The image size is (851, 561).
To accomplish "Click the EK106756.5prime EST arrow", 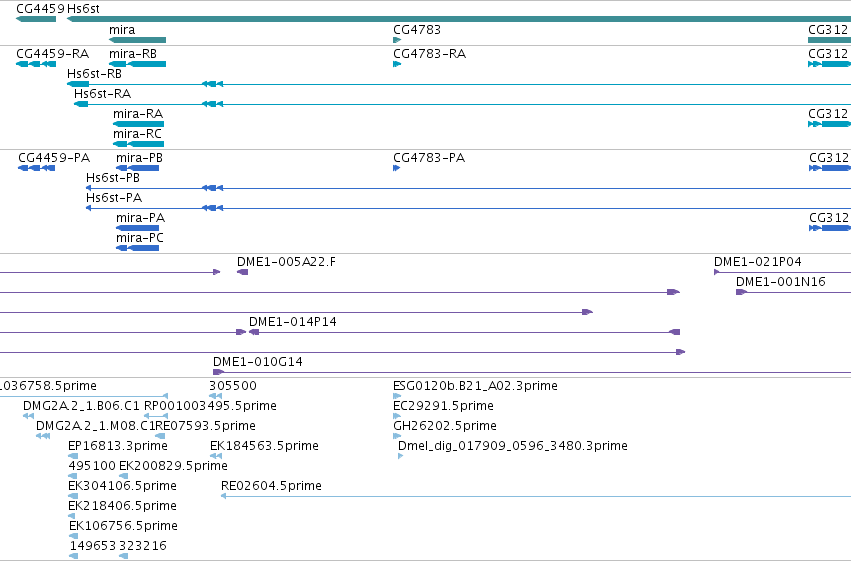I will click(73, 536).
